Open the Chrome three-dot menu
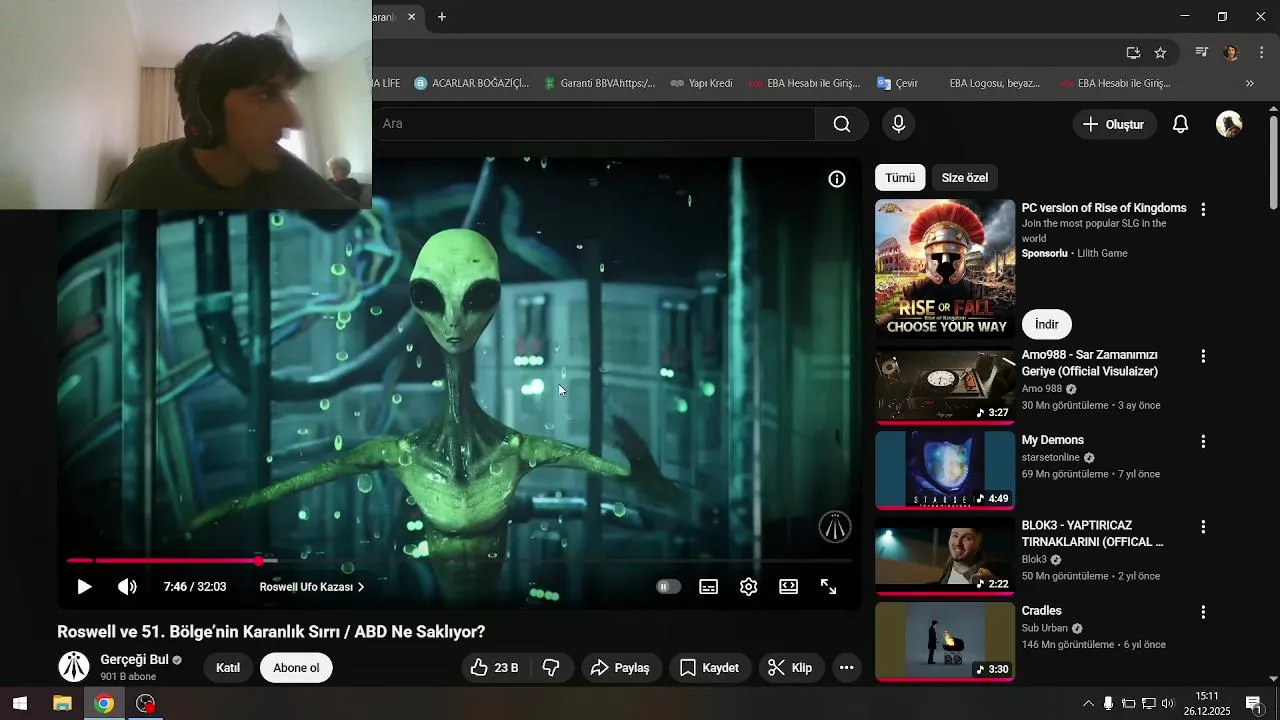 (1261, 53)
